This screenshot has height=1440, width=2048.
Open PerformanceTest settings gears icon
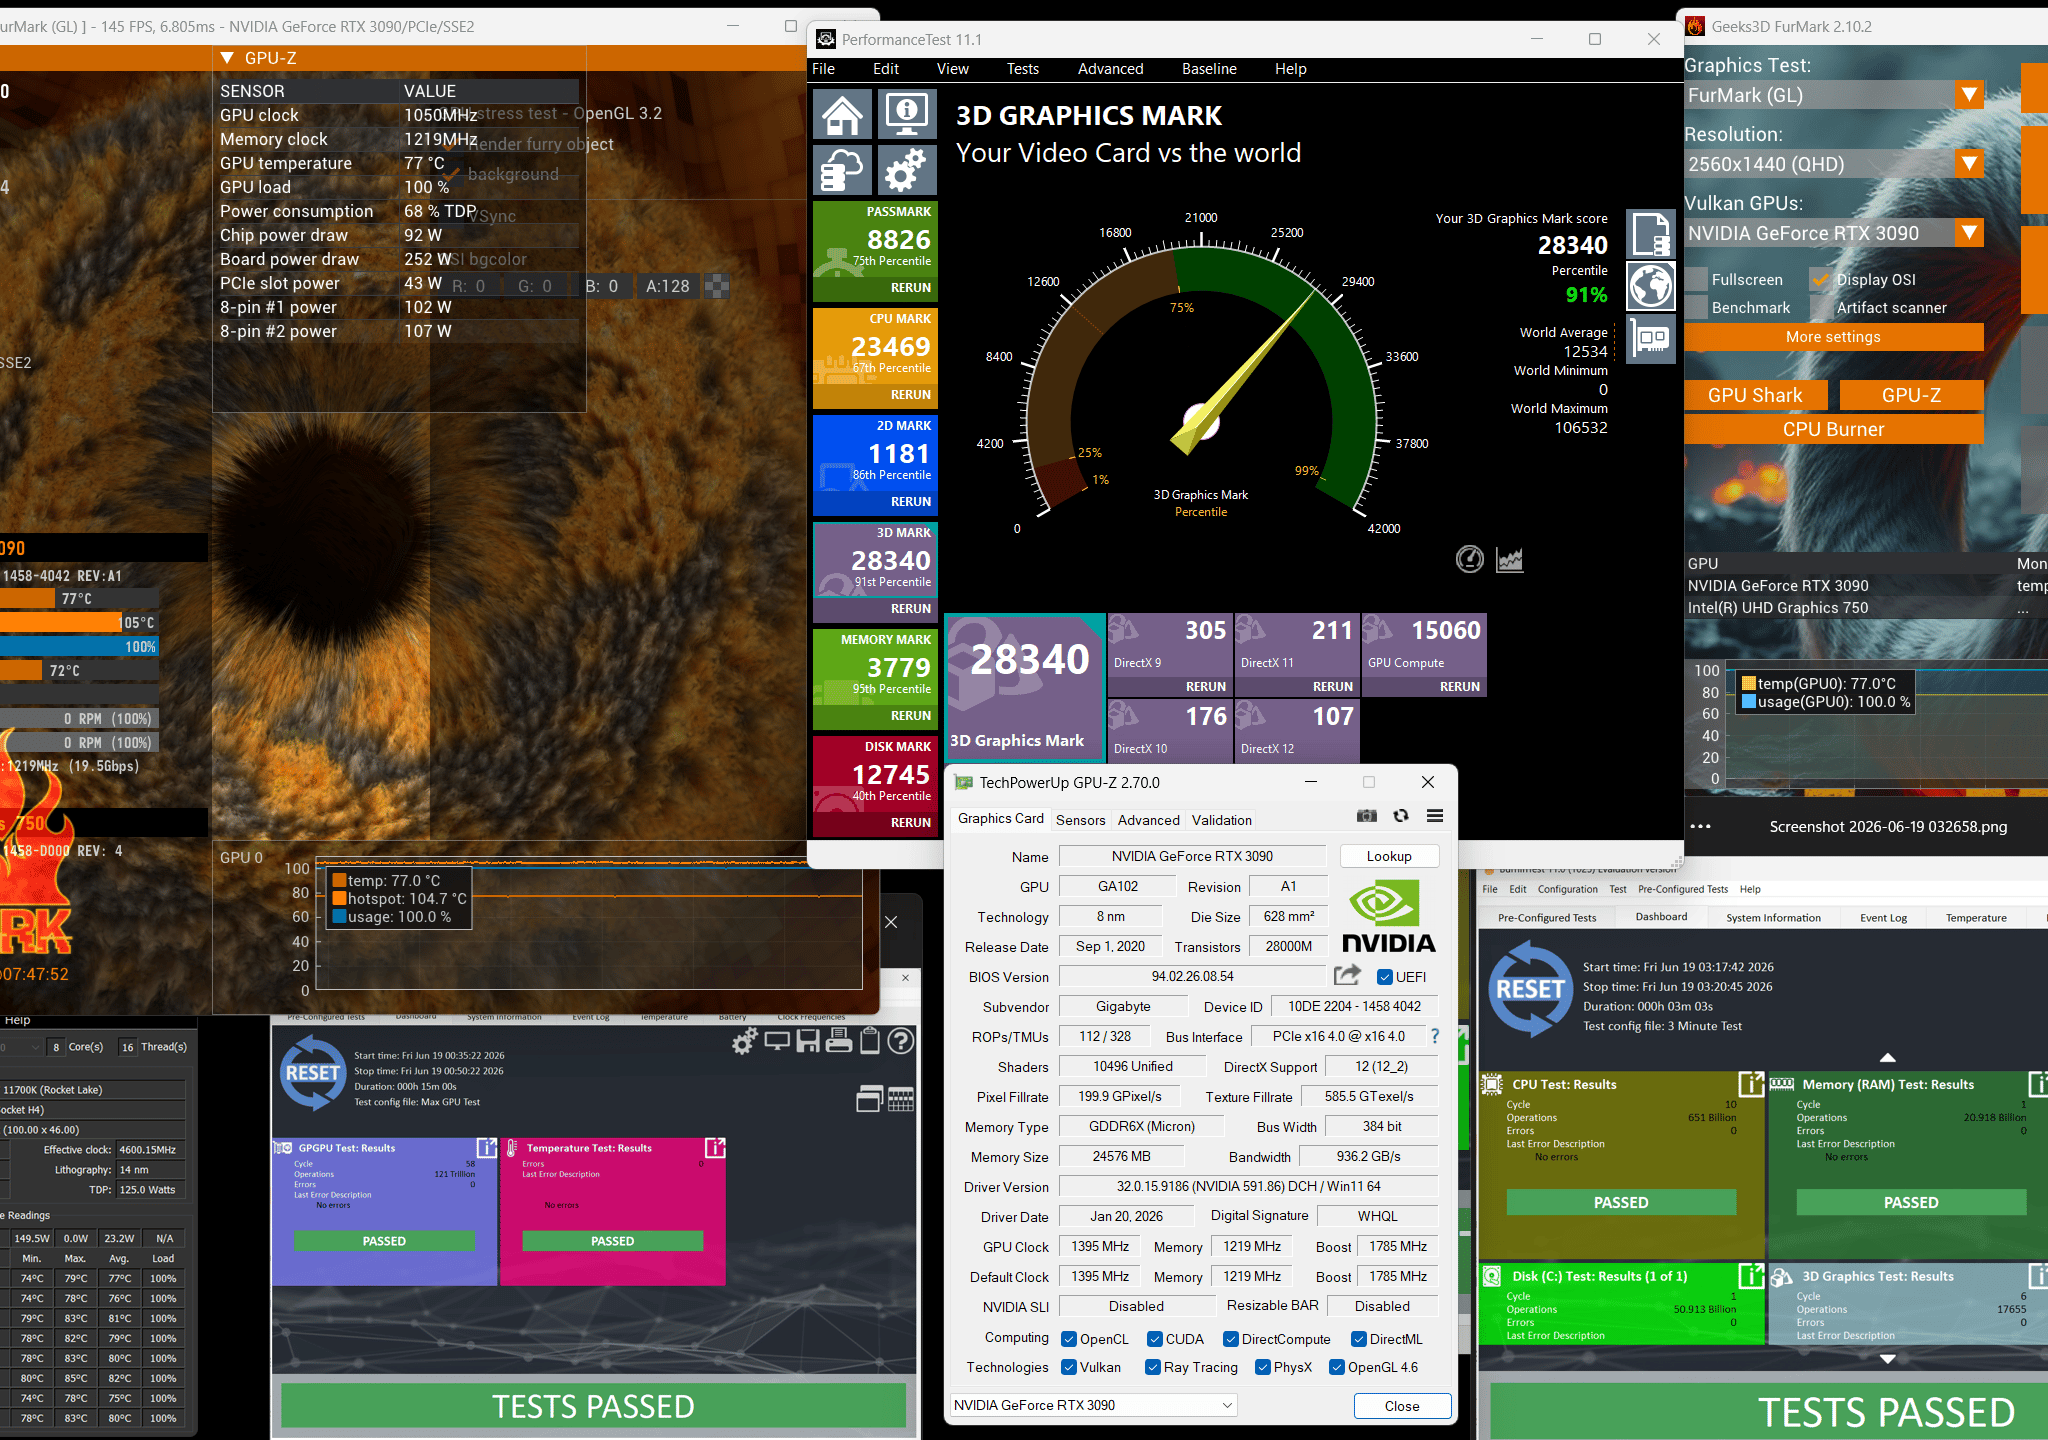click(907, 169)
